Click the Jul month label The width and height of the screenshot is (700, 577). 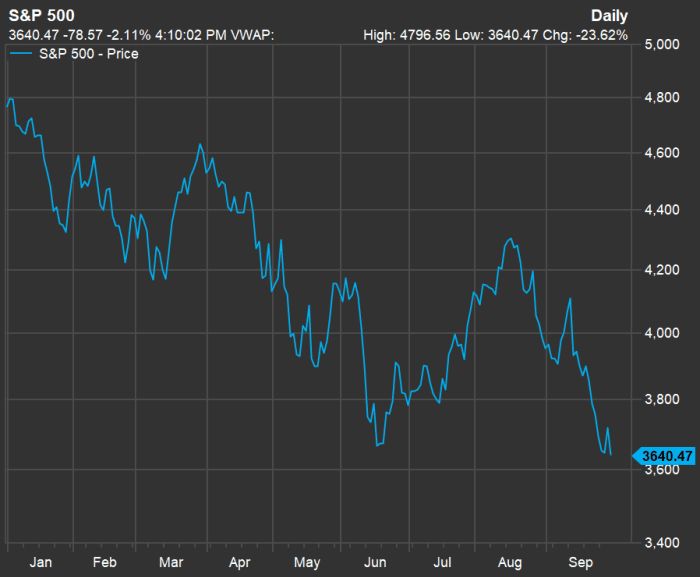[442, 562]
